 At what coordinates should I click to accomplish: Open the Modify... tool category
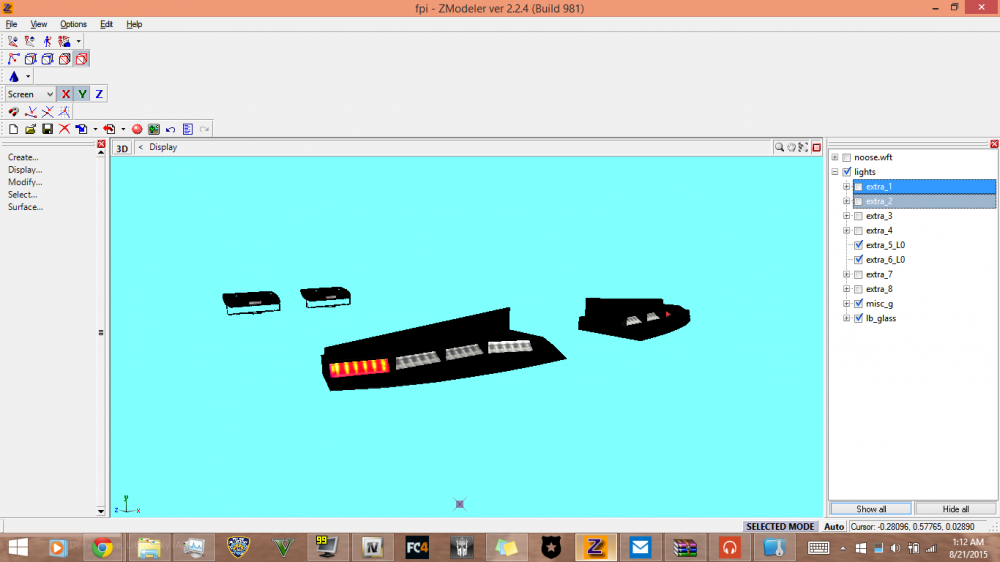[25, 182]
